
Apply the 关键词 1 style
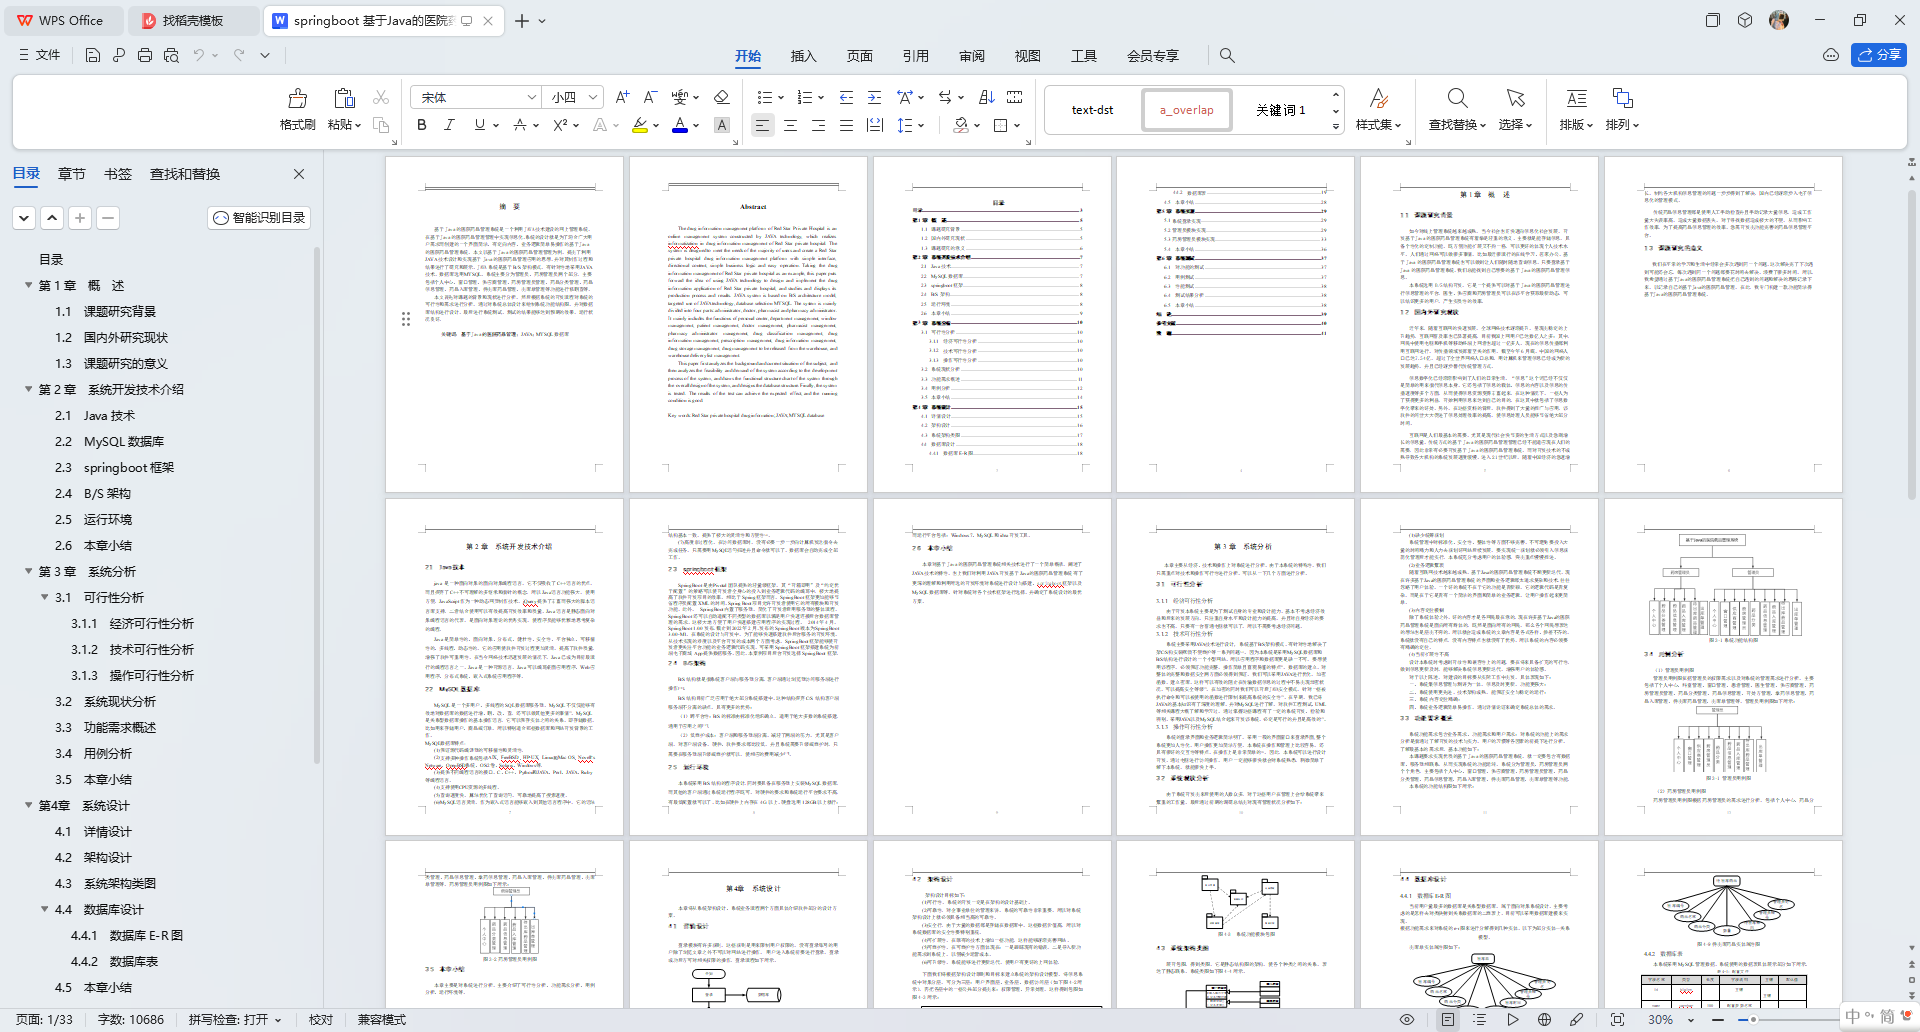pos(1280,110)
